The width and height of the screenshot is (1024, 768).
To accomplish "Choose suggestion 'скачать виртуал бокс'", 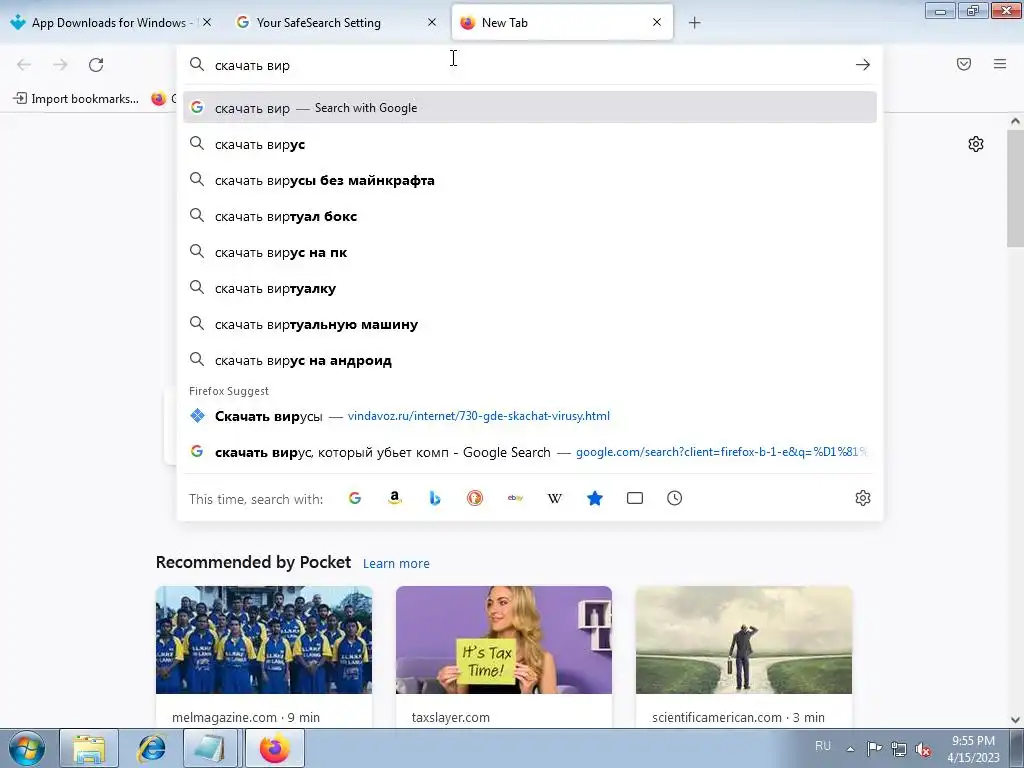I will (x=530, y=216).
